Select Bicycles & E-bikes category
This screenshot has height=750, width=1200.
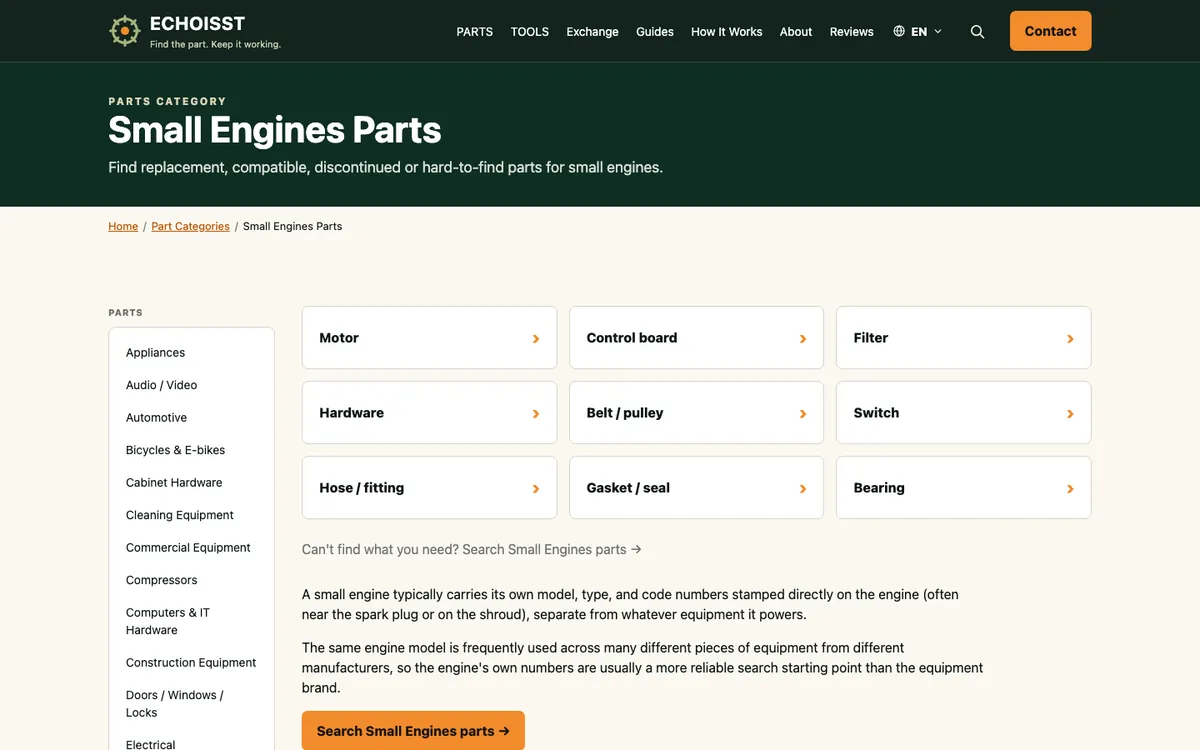click(175, 450)
